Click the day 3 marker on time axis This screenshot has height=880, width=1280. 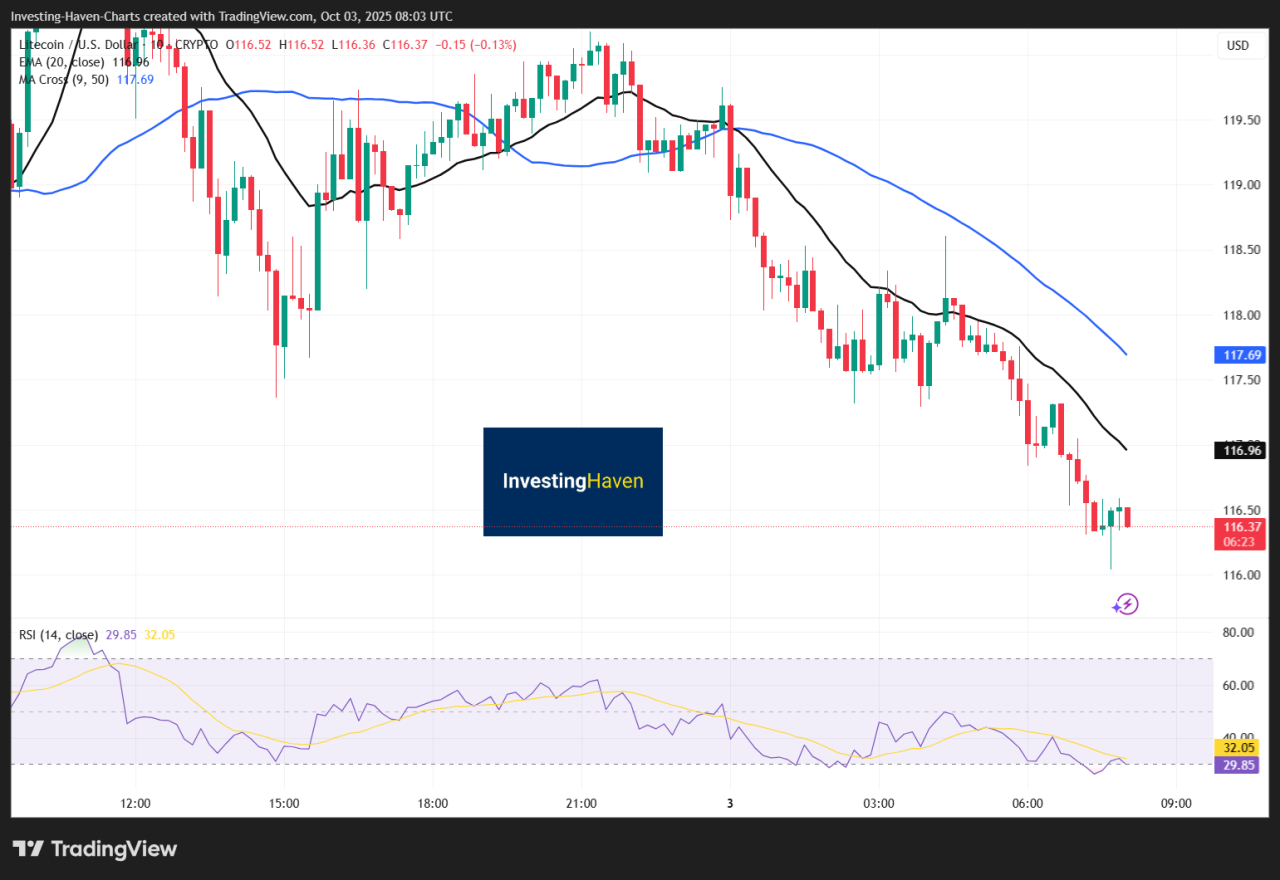[730, 803]
